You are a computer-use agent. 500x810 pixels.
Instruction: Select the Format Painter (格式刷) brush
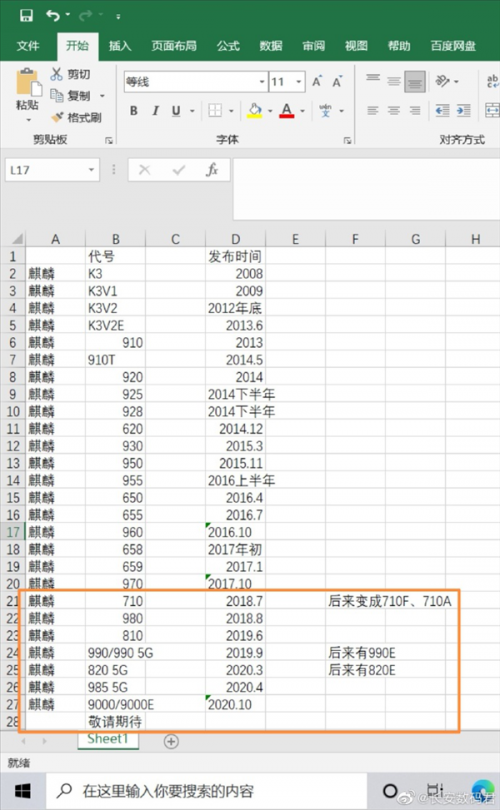(57, 117)
